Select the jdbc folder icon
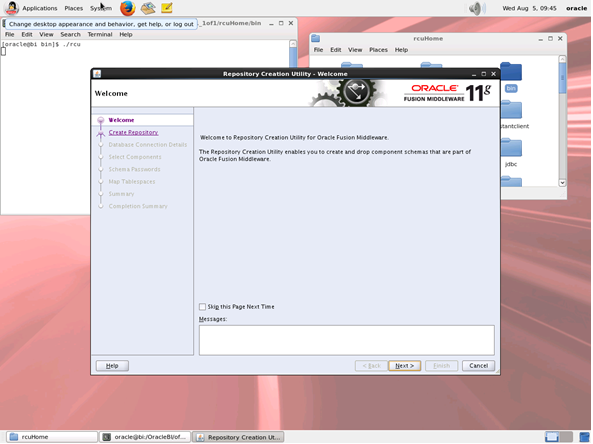 click(x=511, y=147)
